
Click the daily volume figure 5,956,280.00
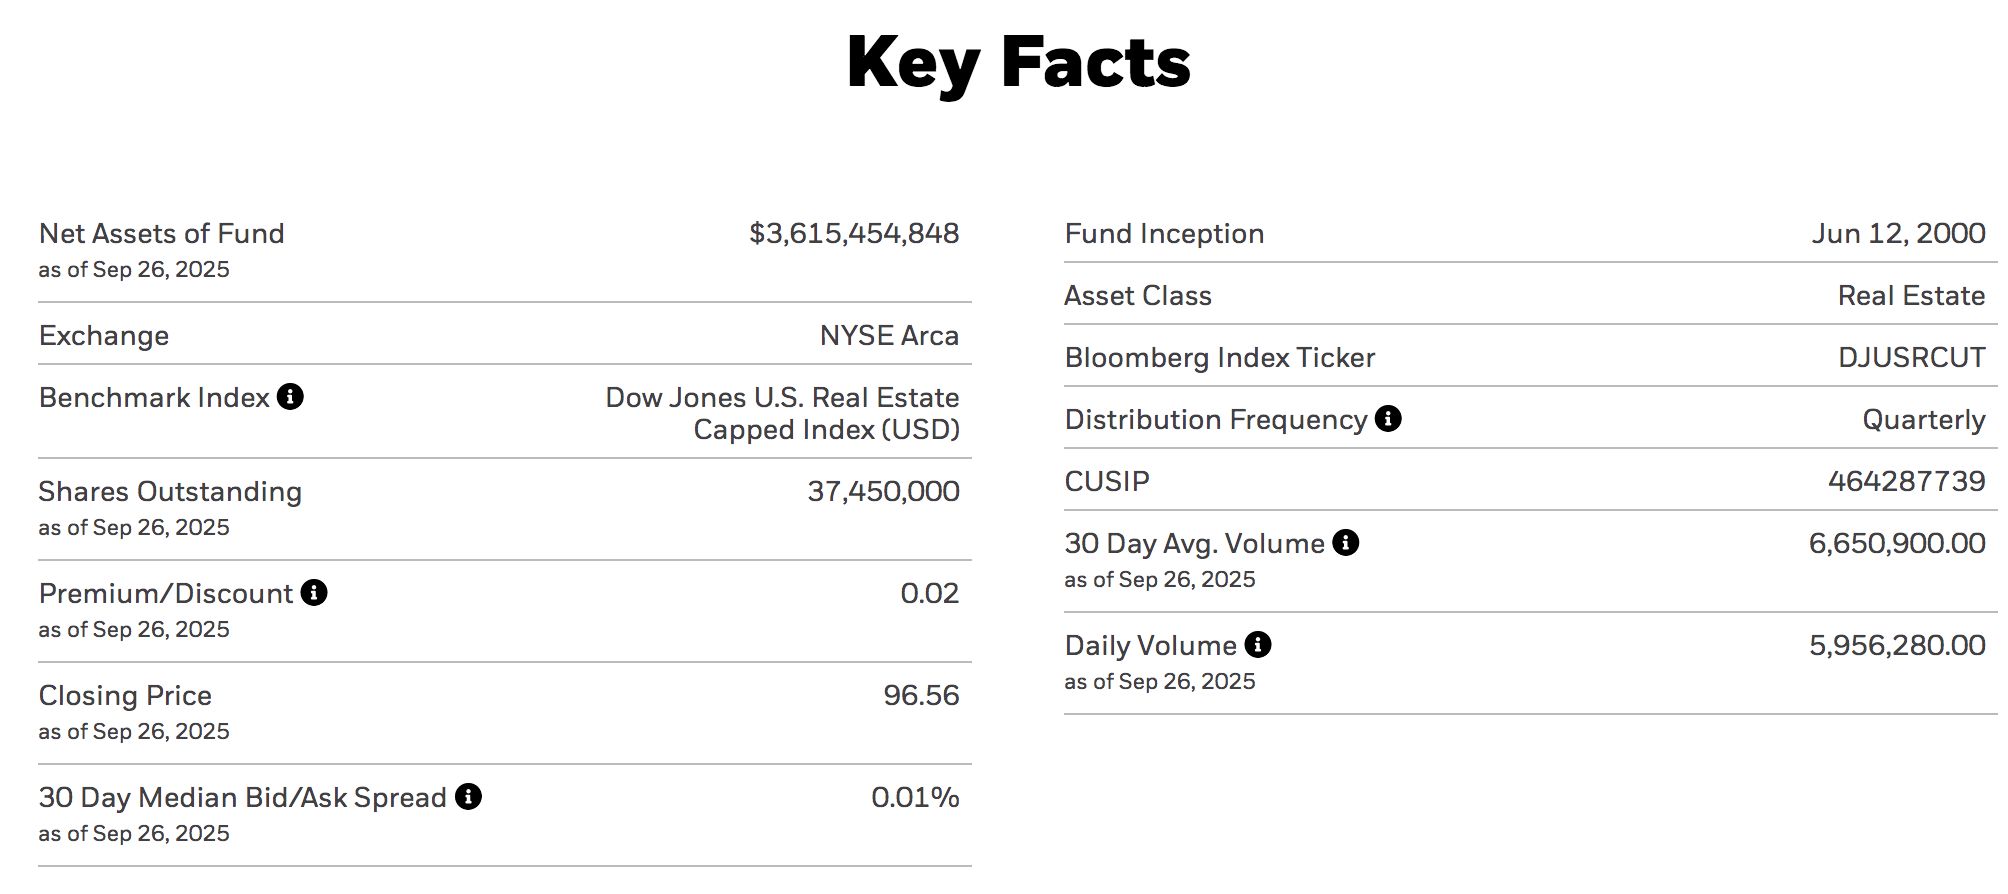pyautogui.click(x=1896, y=646)
